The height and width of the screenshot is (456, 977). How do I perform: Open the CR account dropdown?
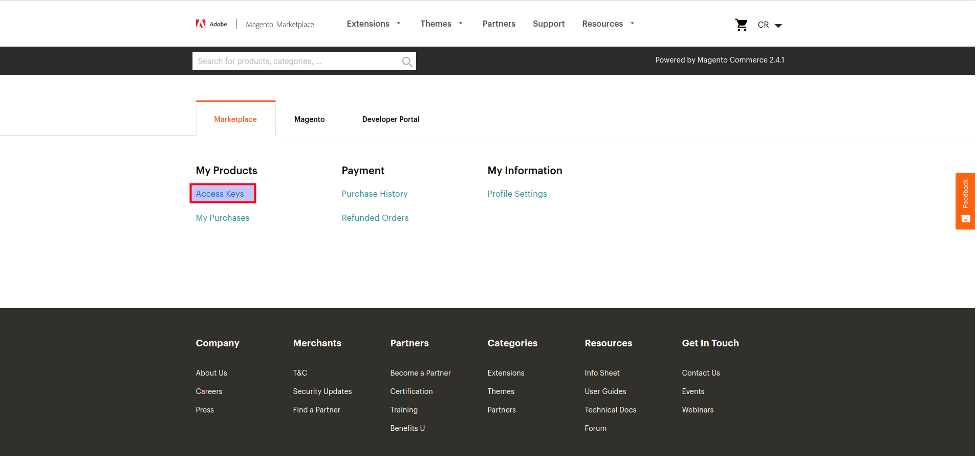(x=770, y=25)
